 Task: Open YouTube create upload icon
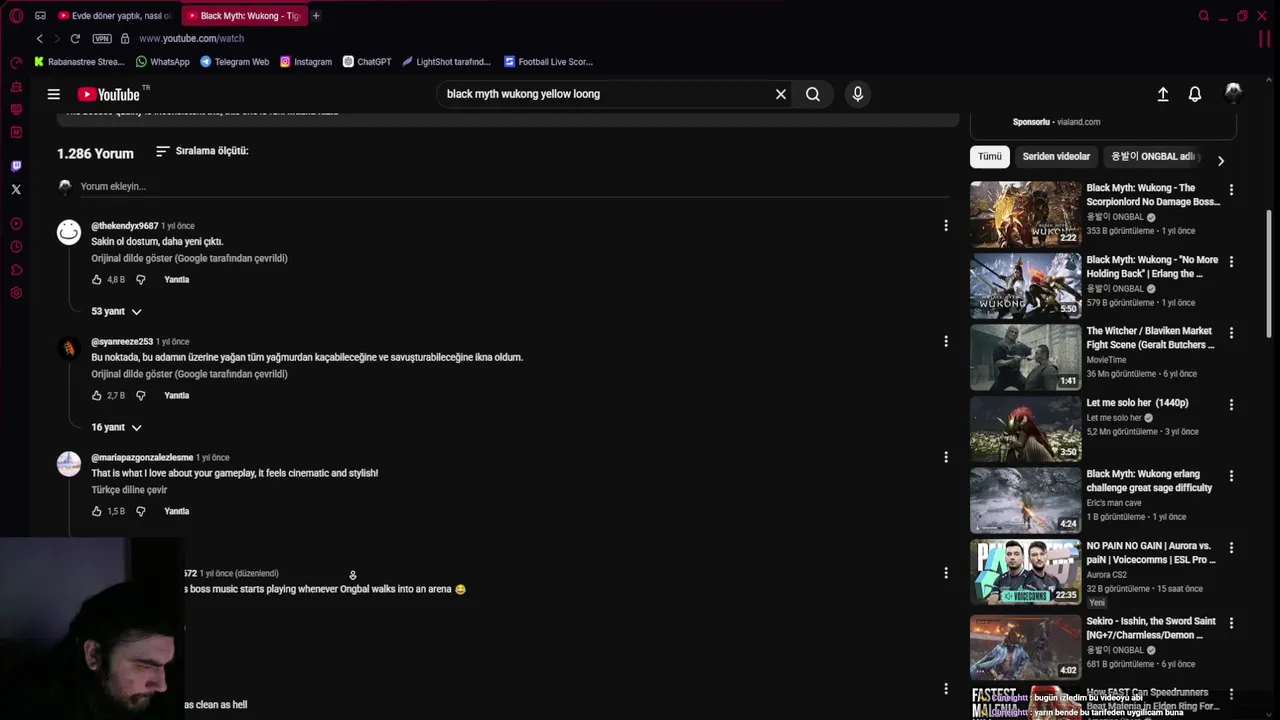[x=1163, y=94]
